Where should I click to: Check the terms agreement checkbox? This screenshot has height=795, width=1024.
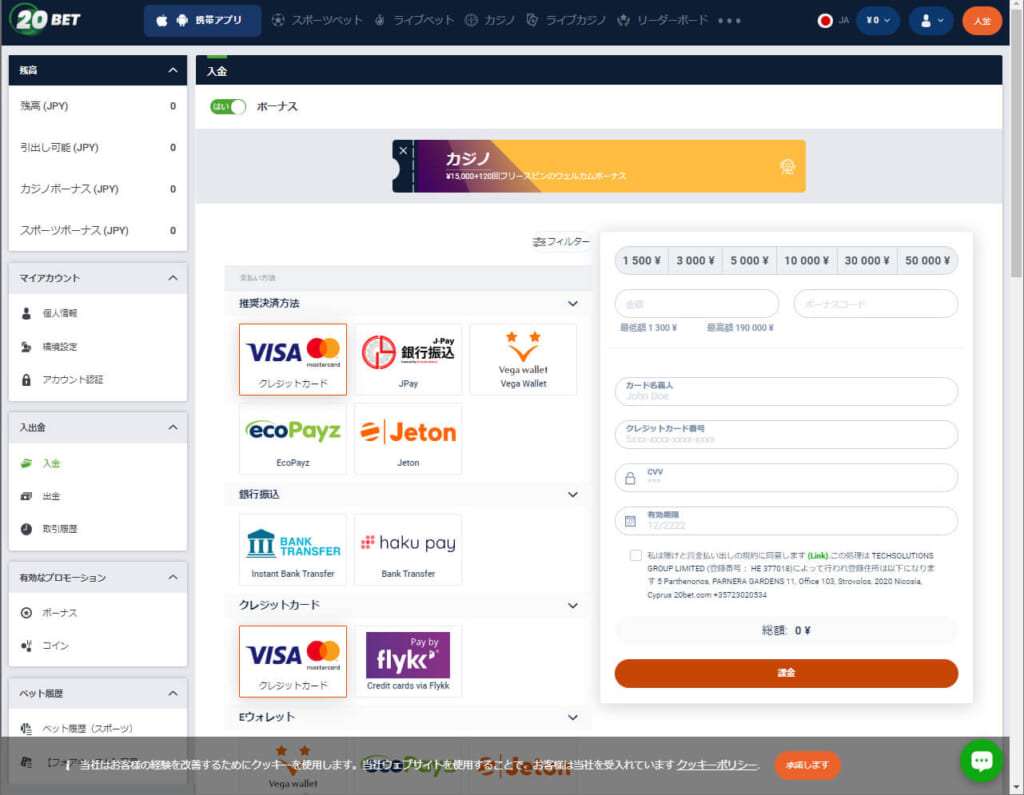click(x=635, y=555)
